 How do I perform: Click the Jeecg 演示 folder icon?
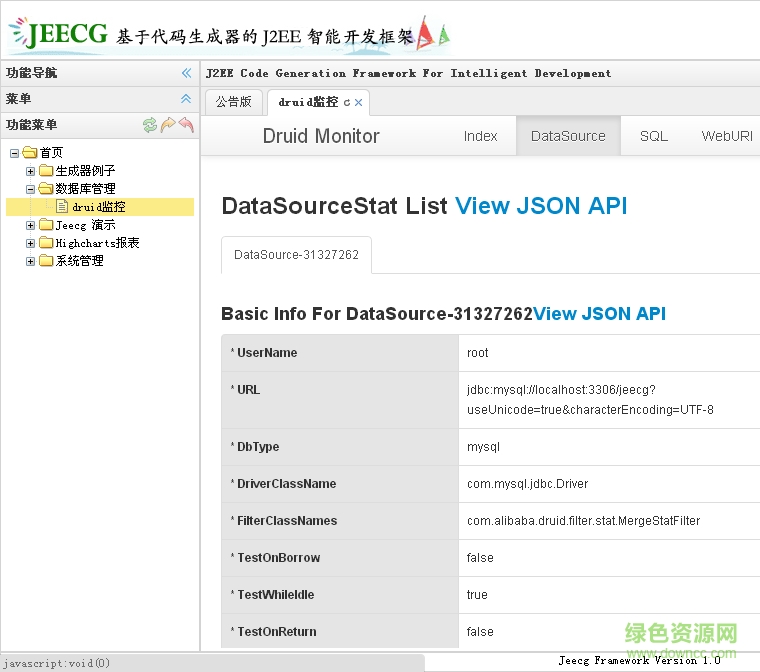46,224
